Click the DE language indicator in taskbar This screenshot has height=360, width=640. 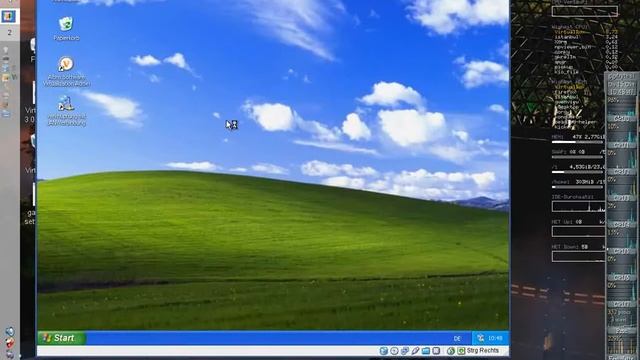point(457,338)
